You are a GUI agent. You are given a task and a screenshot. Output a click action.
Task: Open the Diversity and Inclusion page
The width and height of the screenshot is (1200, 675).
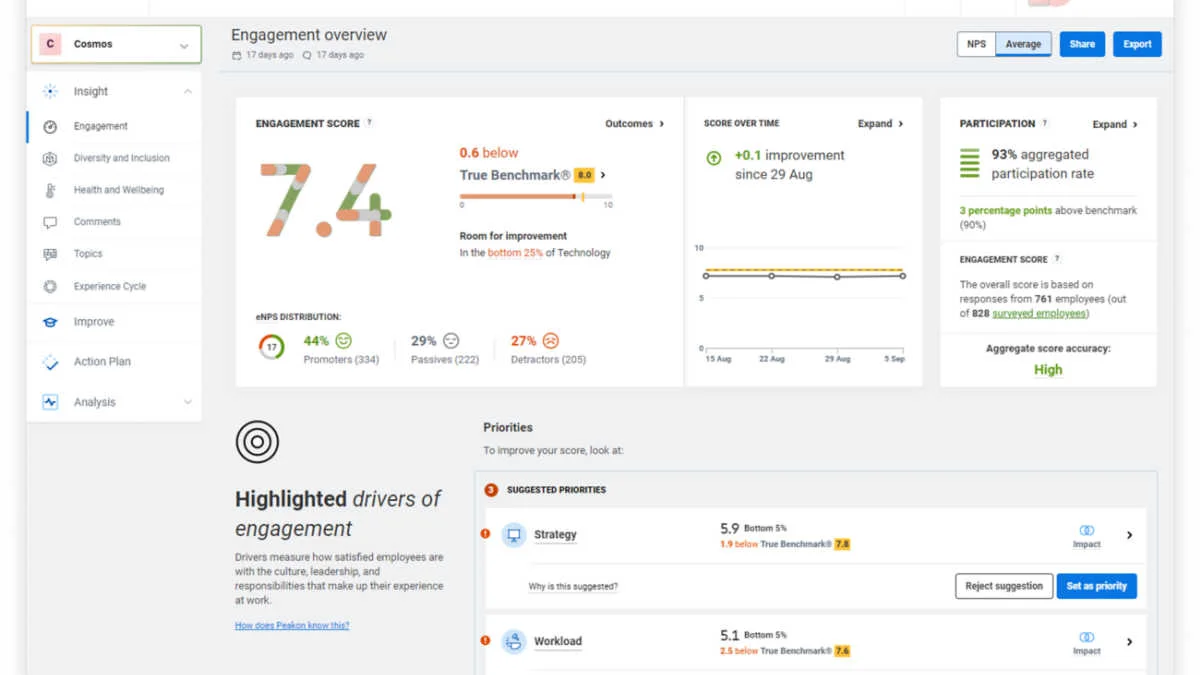49,158
